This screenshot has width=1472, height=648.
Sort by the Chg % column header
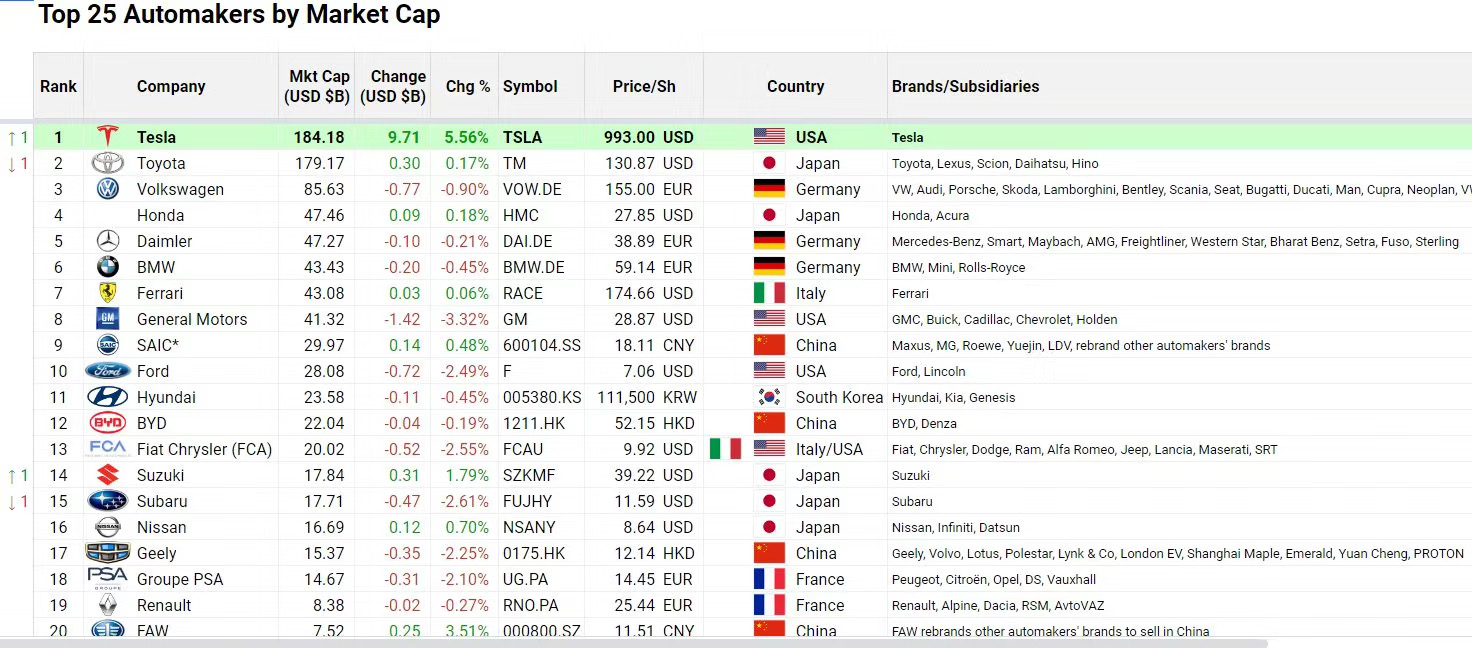point(468,86)
